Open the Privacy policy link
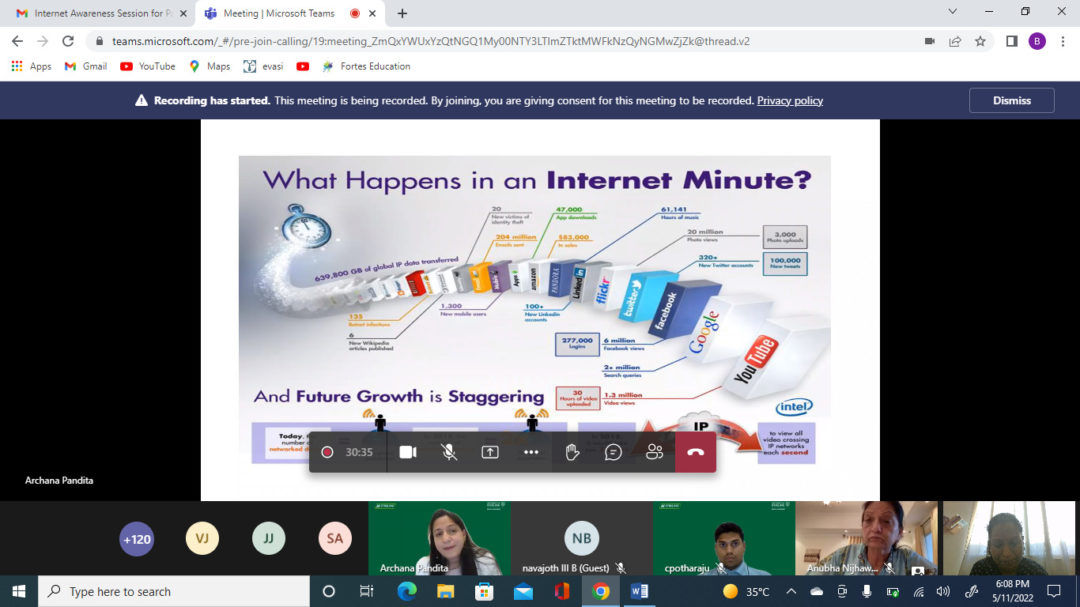 pyautogui.click(x=790, y=101)
